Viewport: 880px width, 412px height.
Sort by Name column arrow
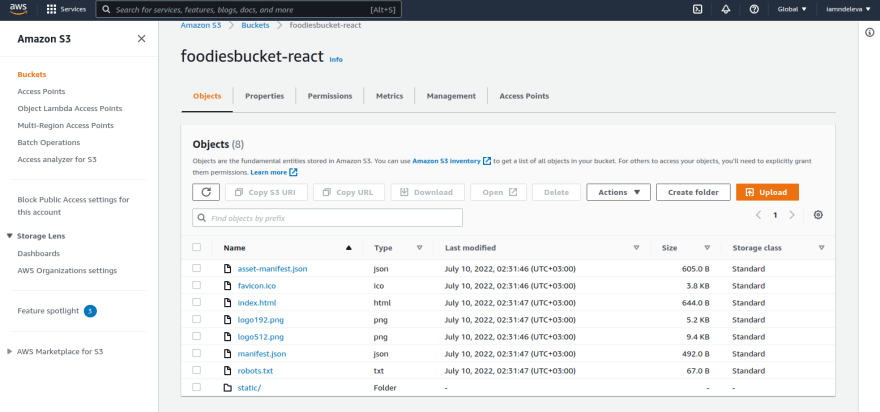click(349, 248)
